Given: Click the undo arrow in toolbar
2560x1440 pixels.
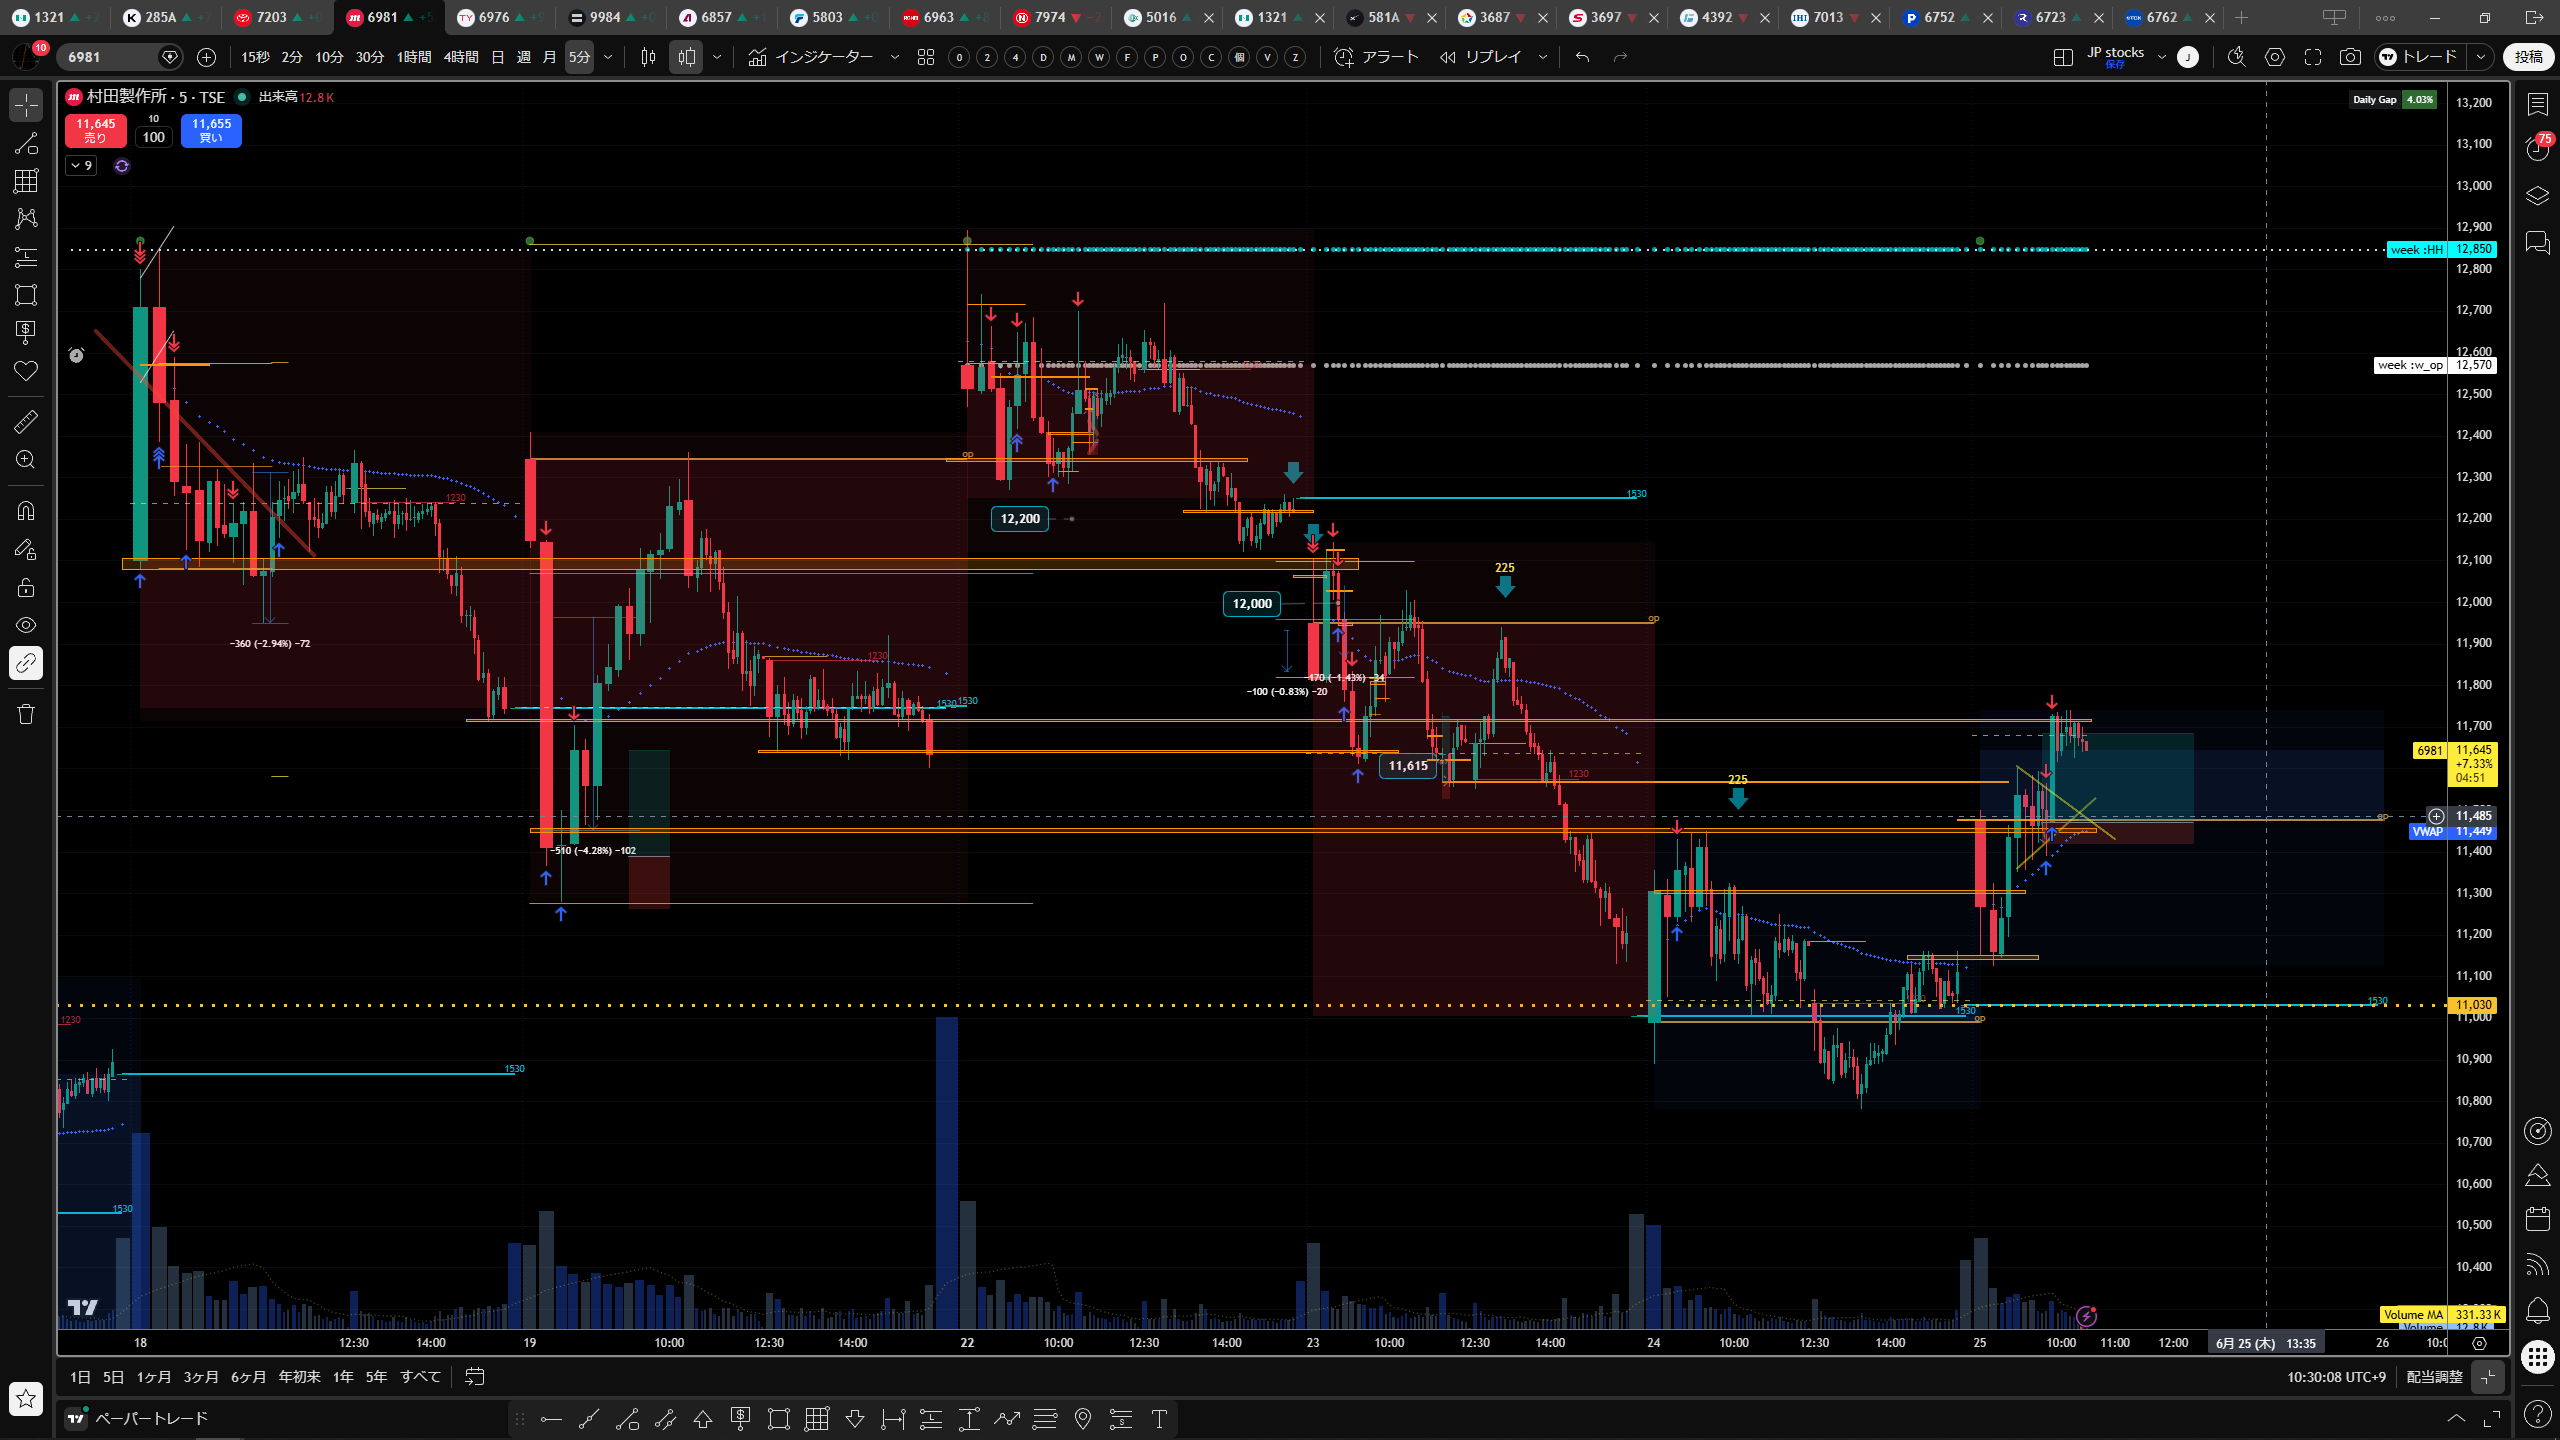Looking at the screenshot, I should click(1582, 57).
